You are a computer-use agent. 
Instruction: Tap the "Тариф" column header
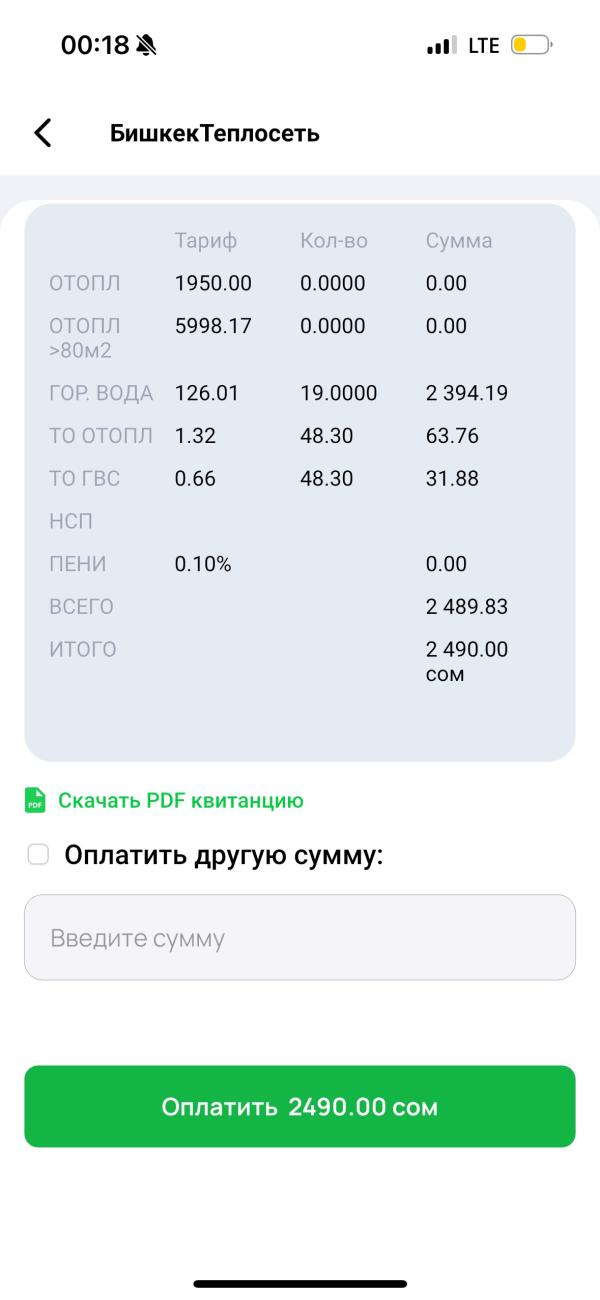click(205, 241)
